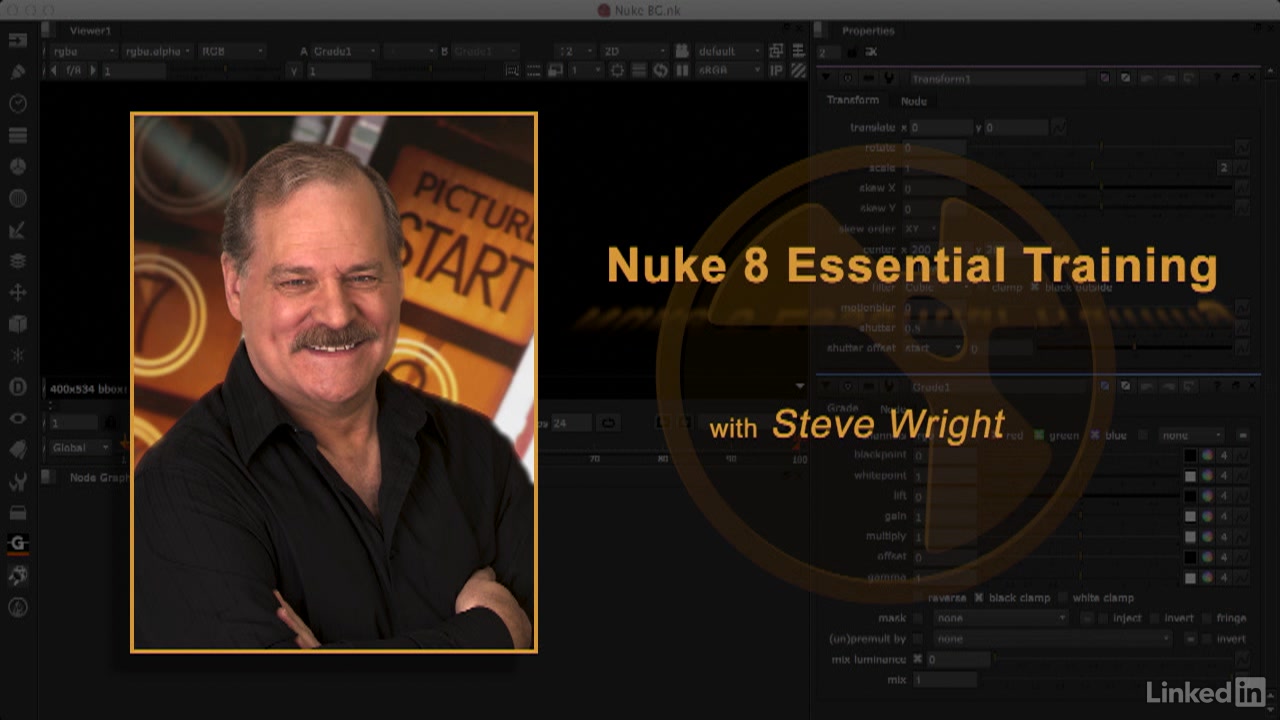Toggle the mix luminance checkbox
This screenshot has width=1280, height=720.
coord(917,659)
